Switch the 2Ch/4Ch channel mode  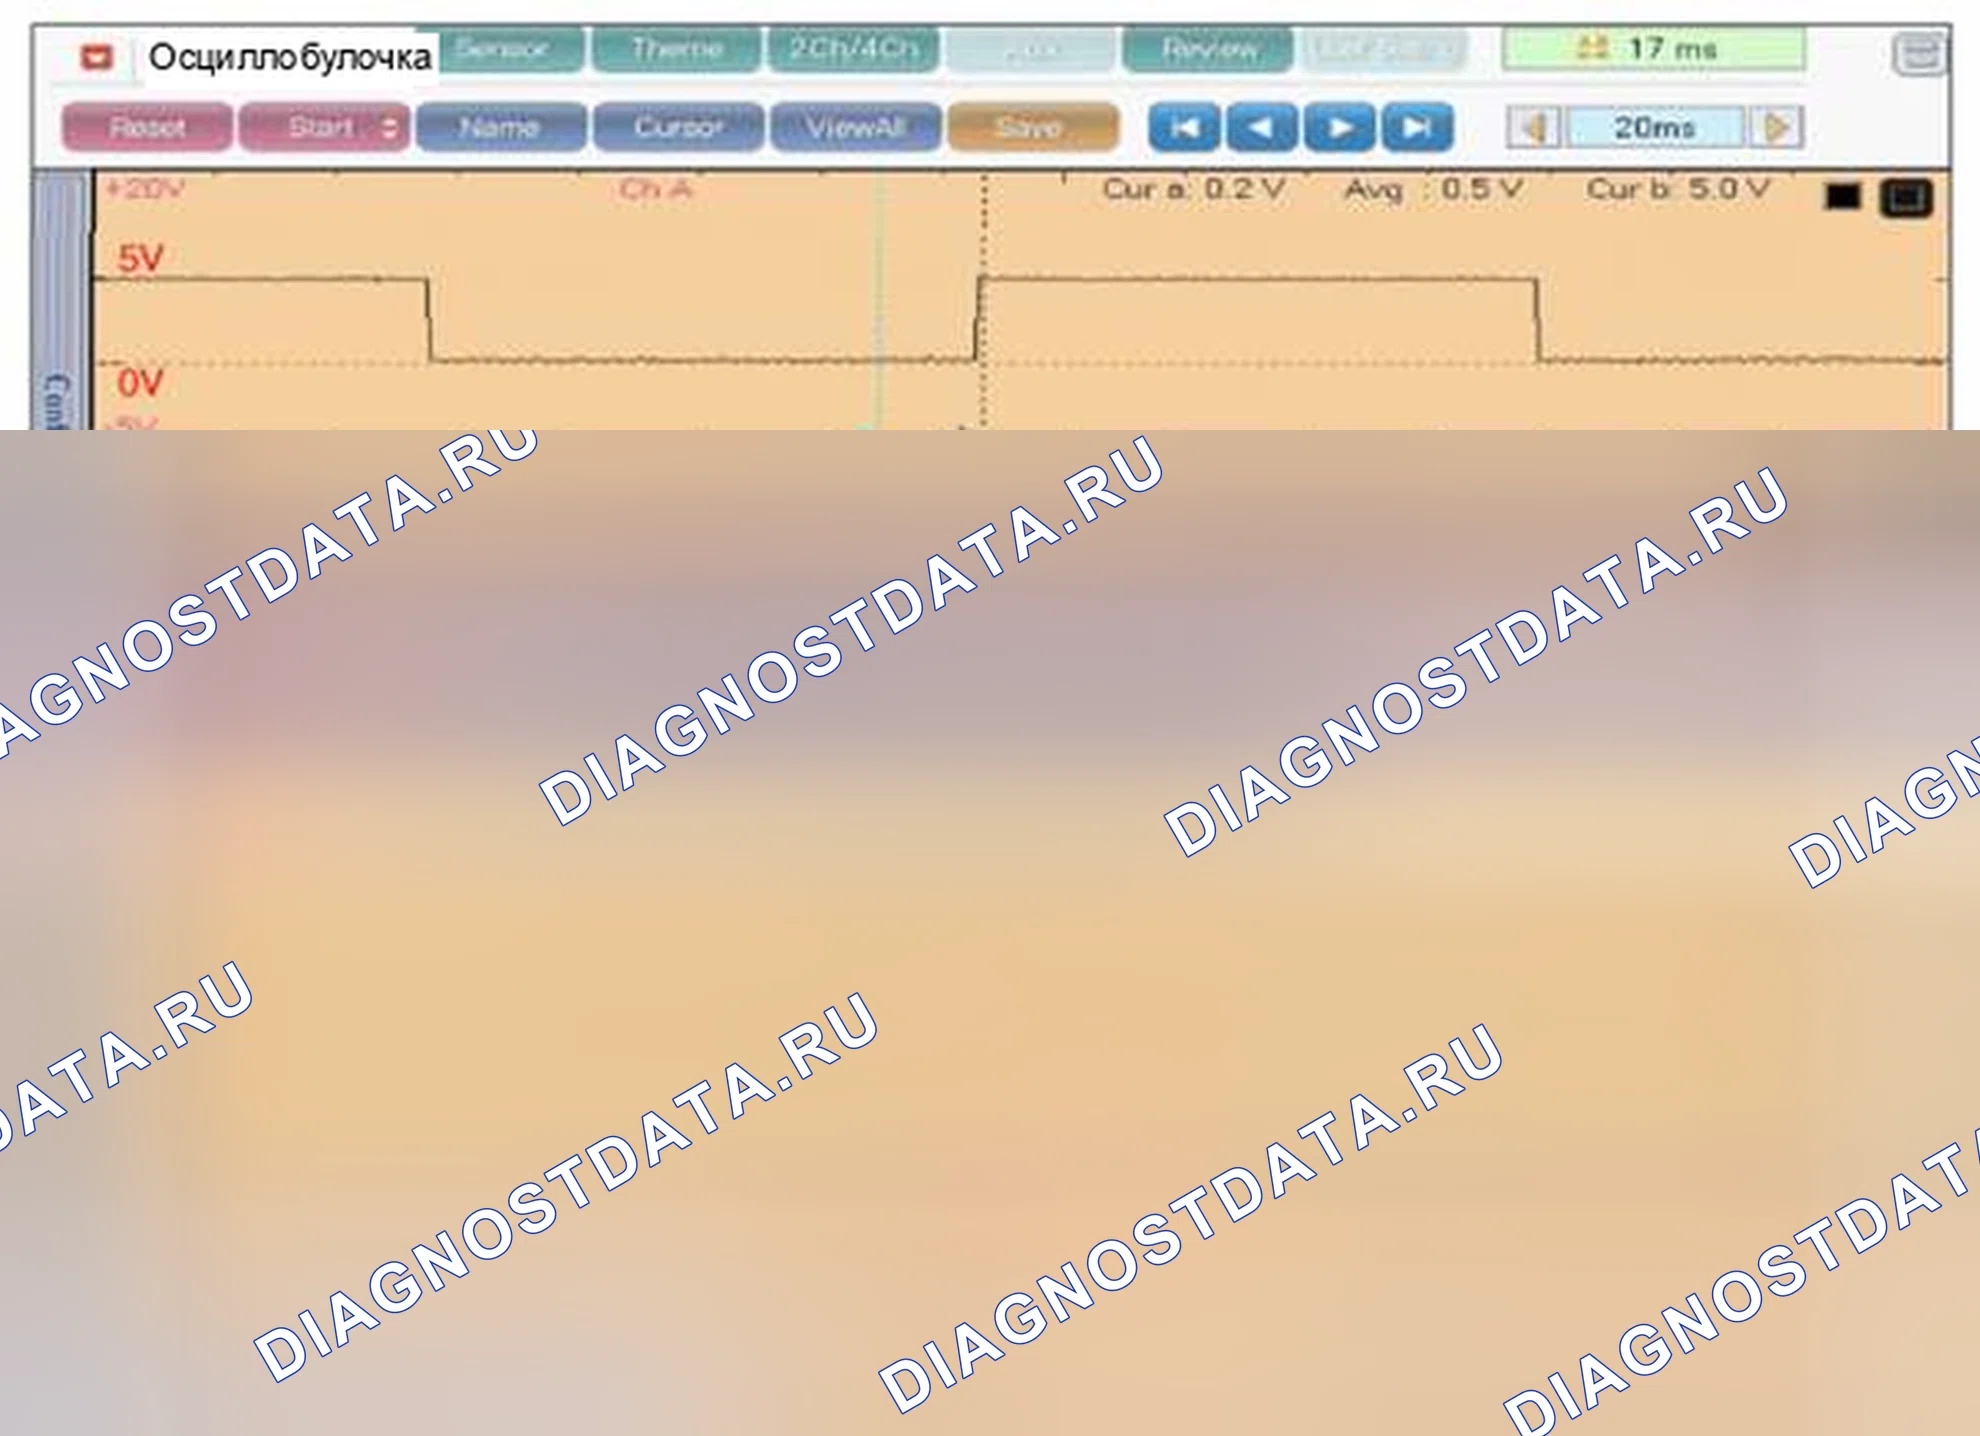pos(853,49)
